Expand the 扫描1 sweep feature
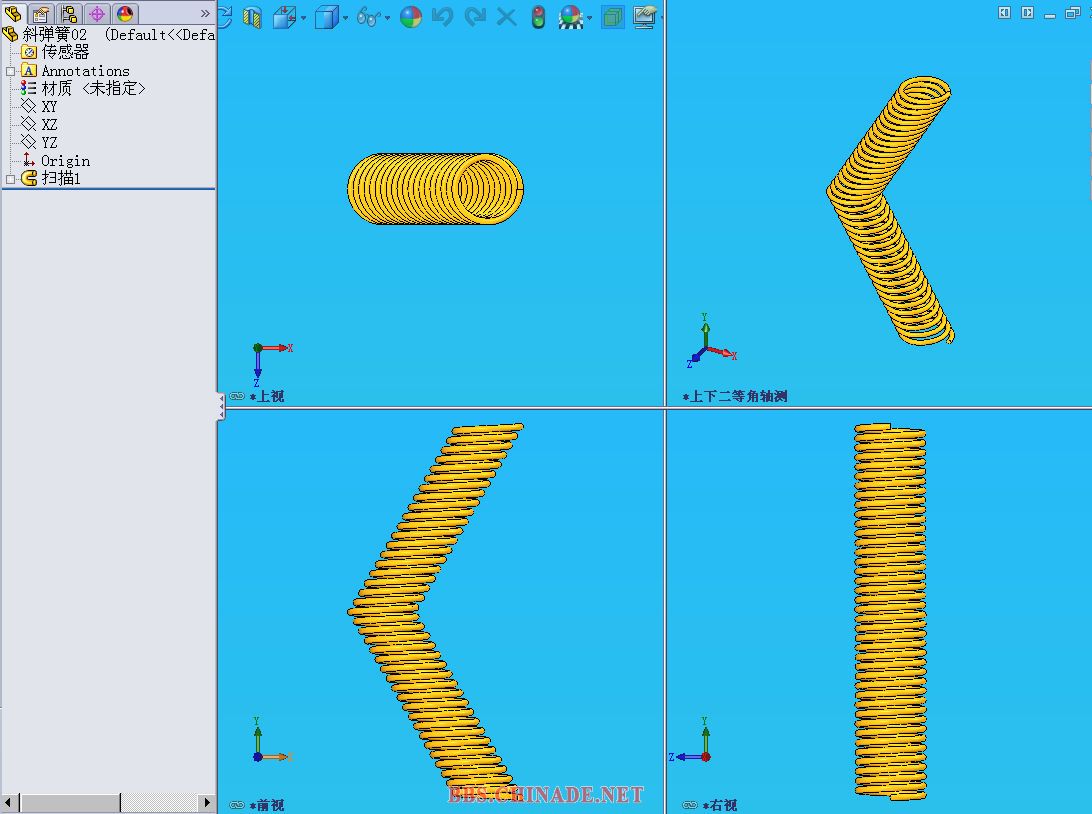 11,179
